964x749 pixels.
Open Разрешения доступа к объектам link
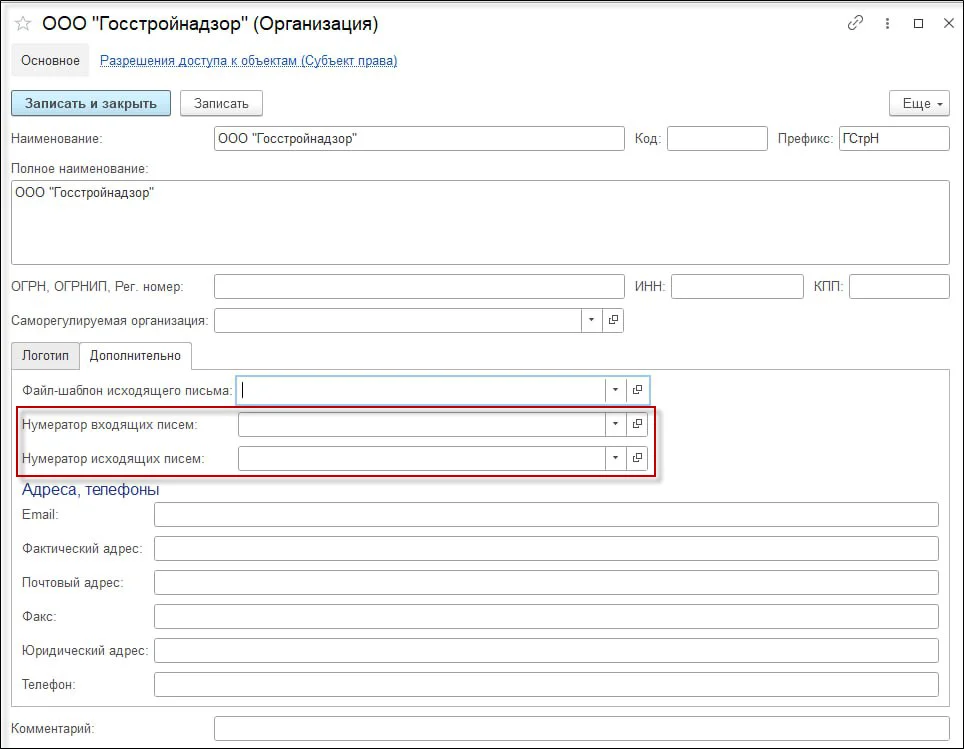coord(248,61)
